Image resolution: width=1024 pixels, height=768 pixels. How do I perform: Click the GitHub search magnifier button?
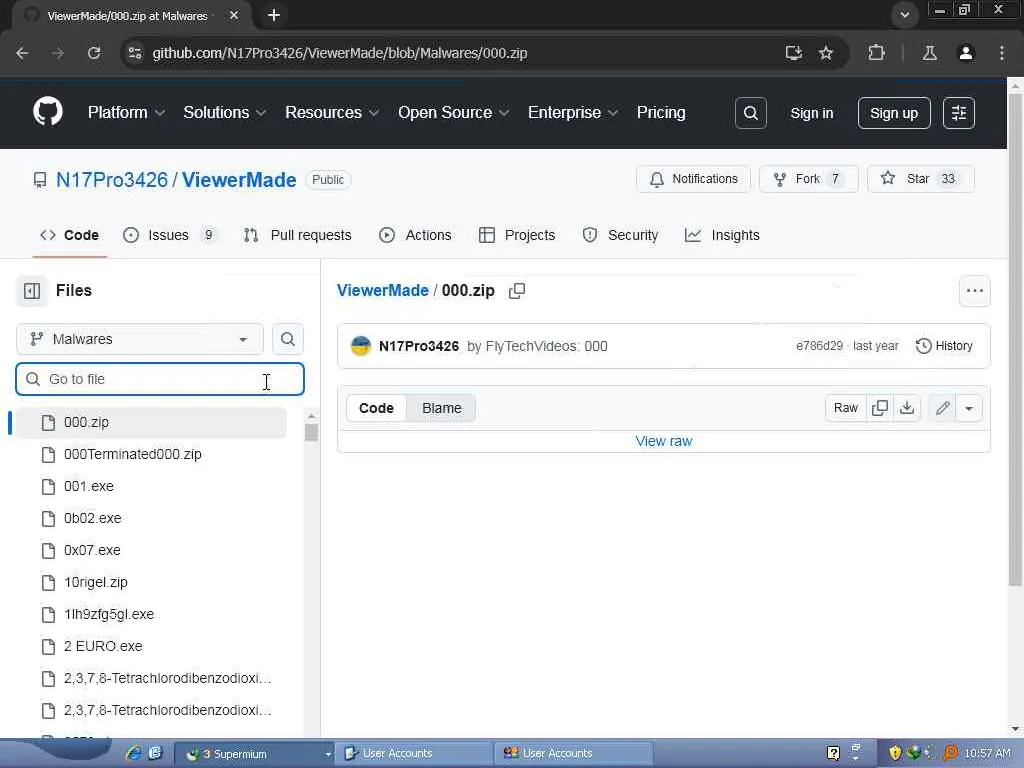(750, 113)
